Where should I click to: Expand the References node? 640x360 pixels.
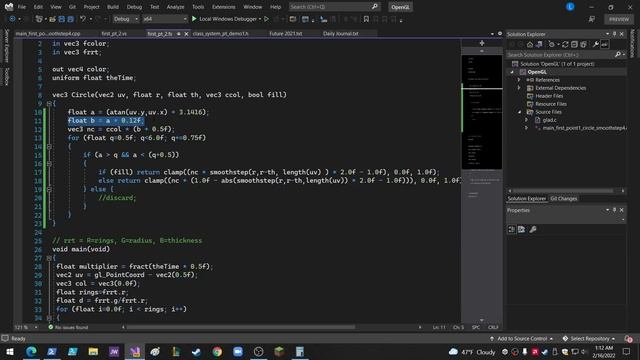(519, 80)
